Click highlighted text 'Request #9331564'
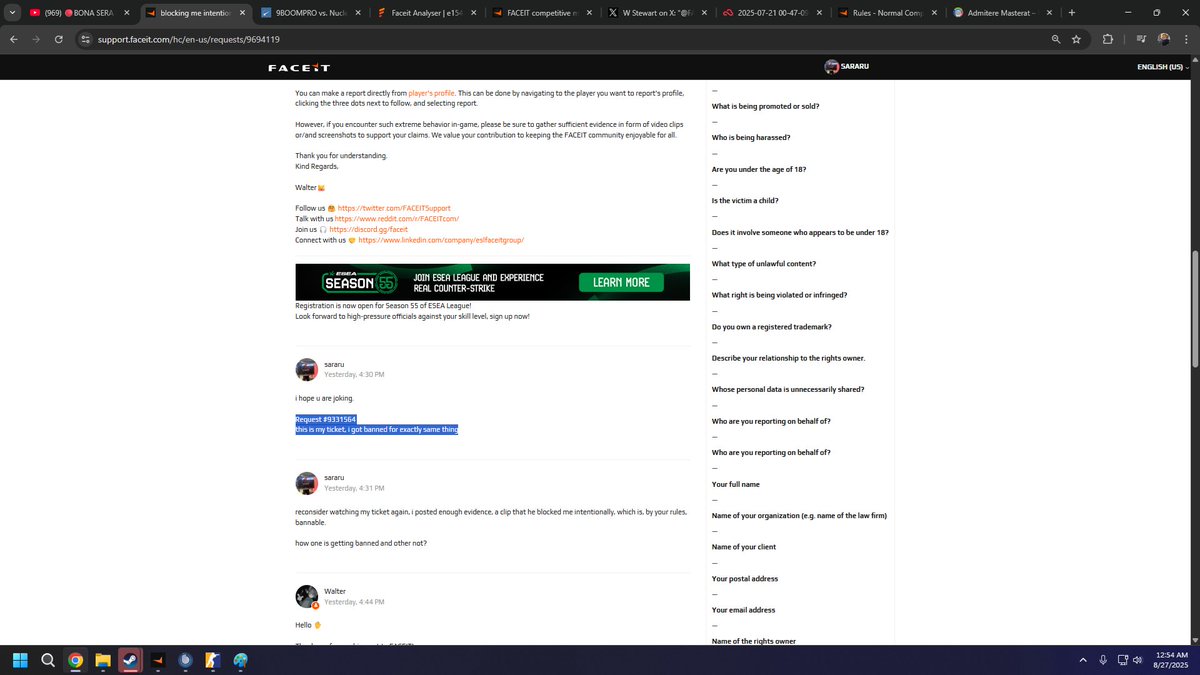1200x675 pixels. tap(326, 419)
